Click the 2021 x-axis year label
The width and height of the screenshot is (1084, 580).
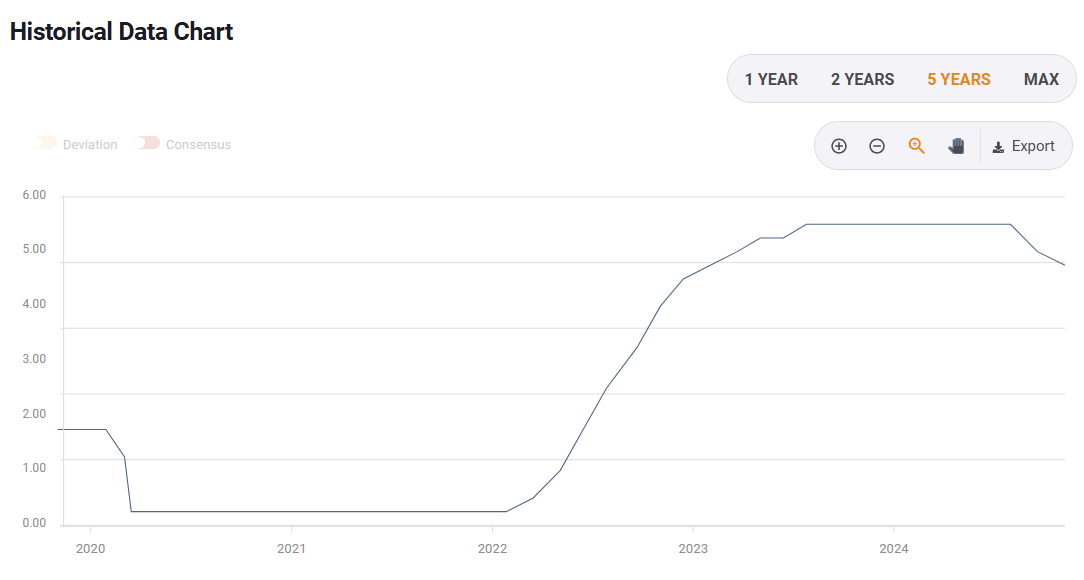[x=291, y=548]
